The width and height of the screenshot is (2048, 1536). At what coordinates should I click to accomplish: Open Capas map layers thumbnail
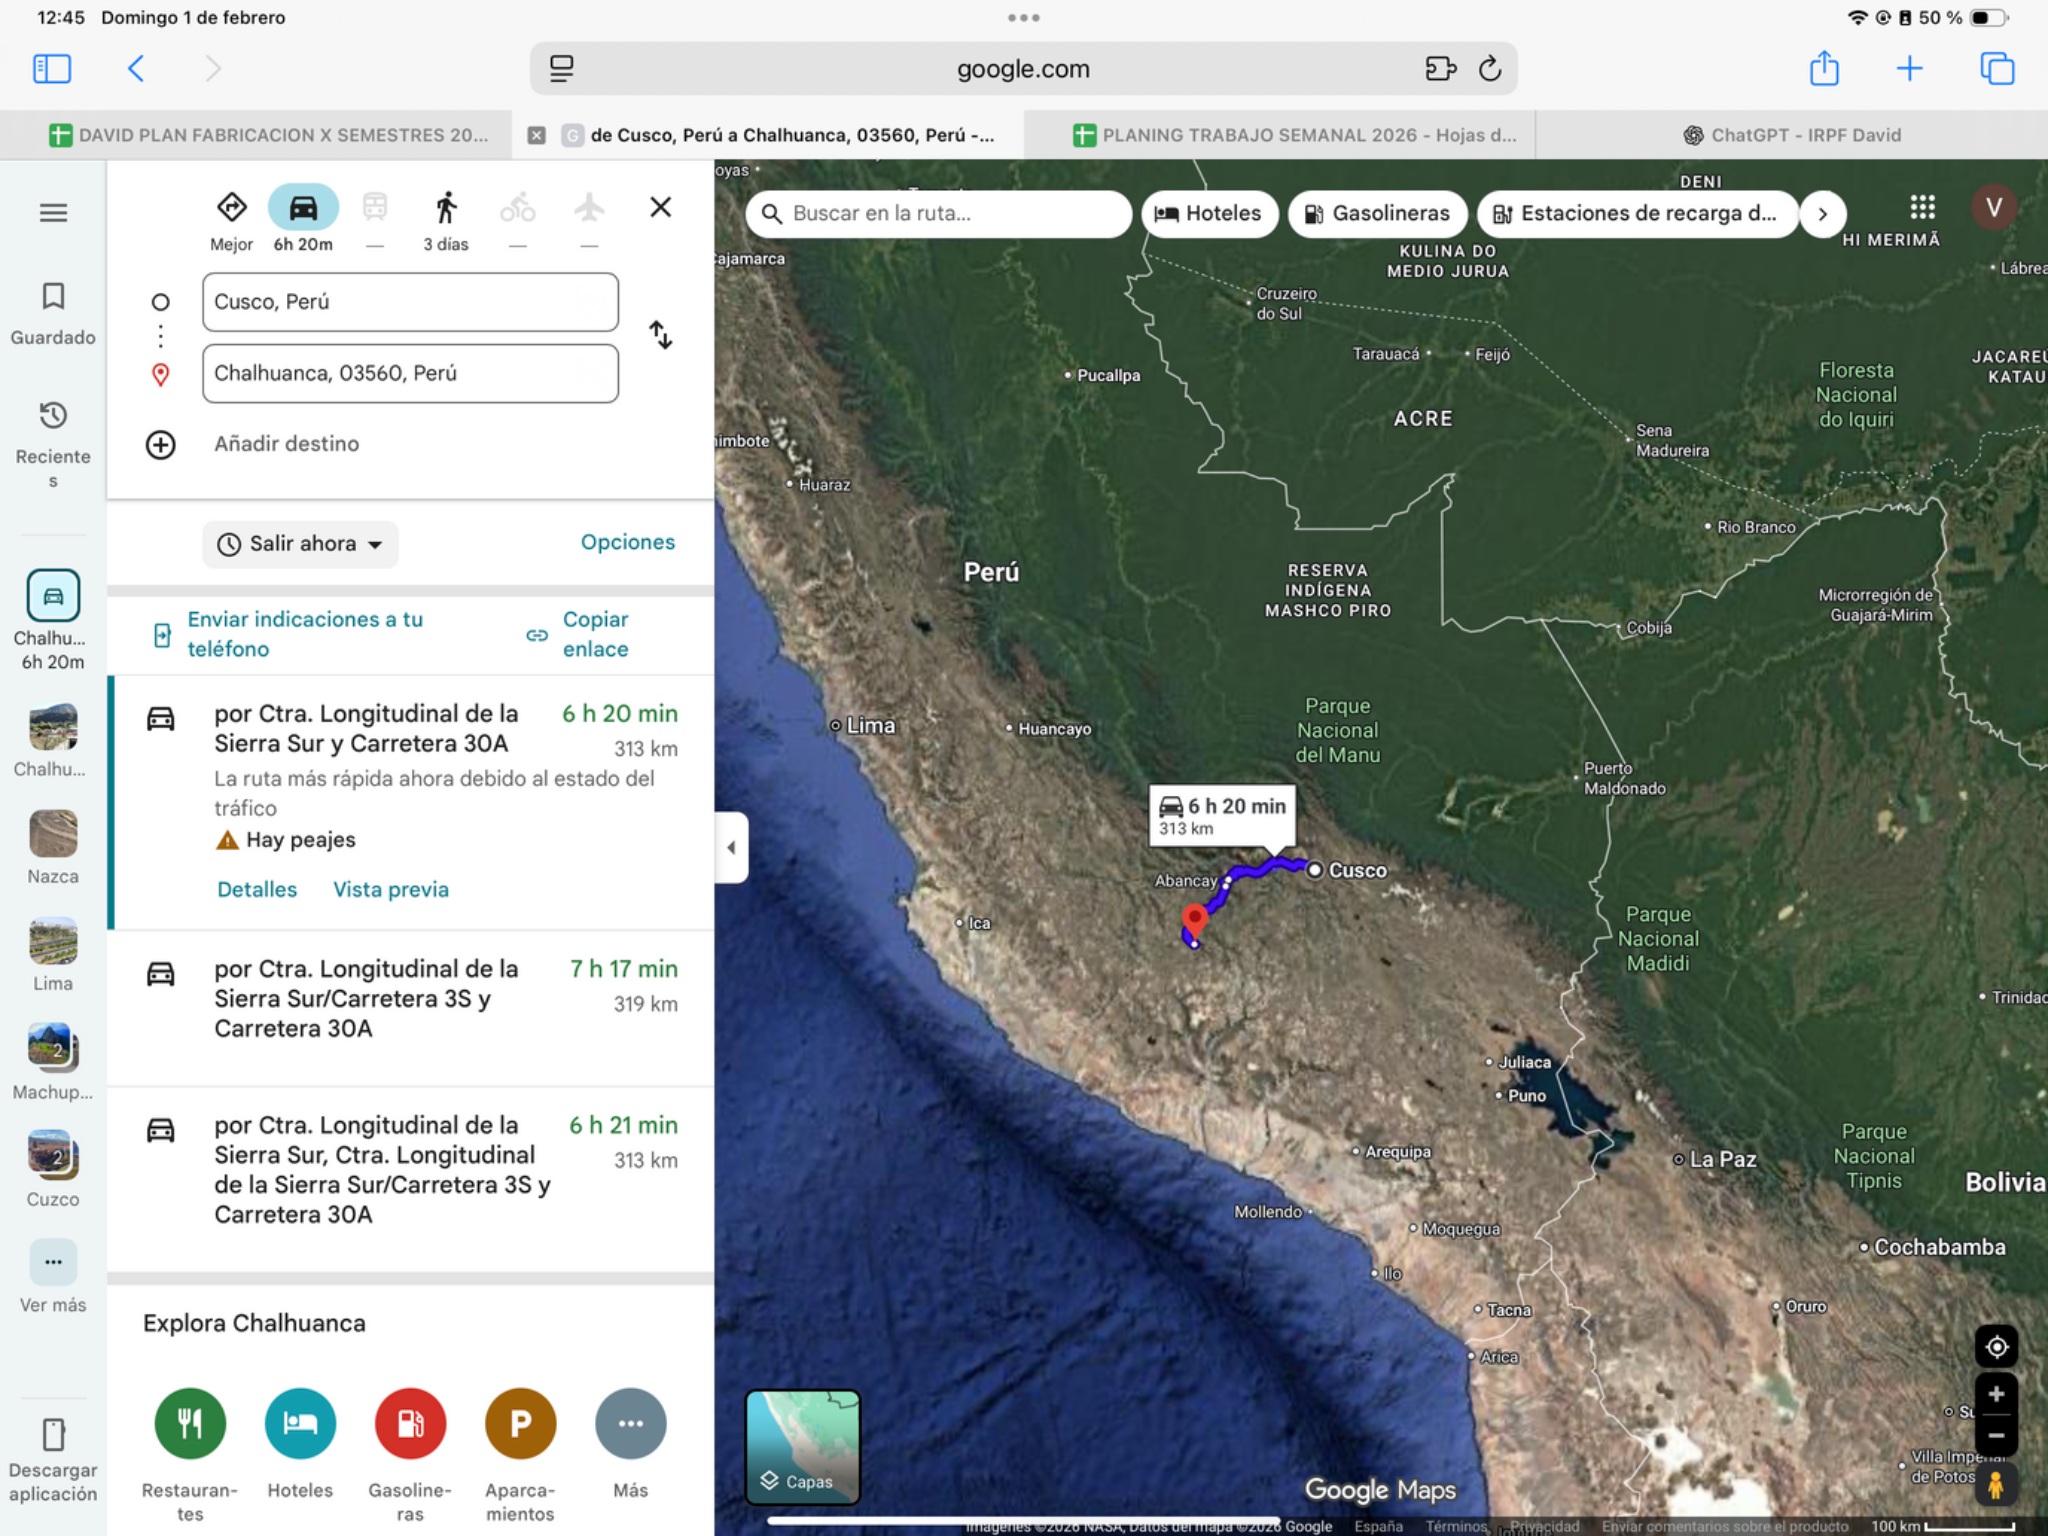coord(802,1447)
